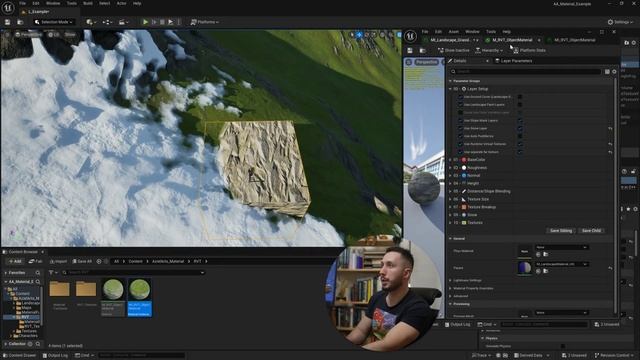Open the Window menu of main editor

[x=53, y=3]
